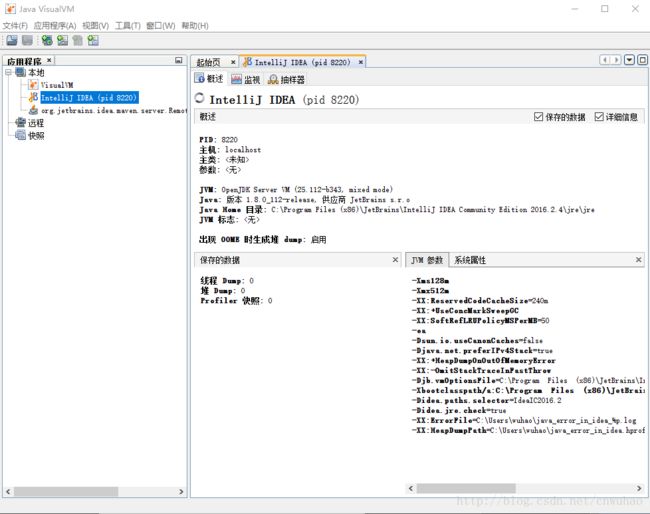Click the Profiler 快照: 0 entry
This screenshot has width=650, height=514.
(236, 301)
